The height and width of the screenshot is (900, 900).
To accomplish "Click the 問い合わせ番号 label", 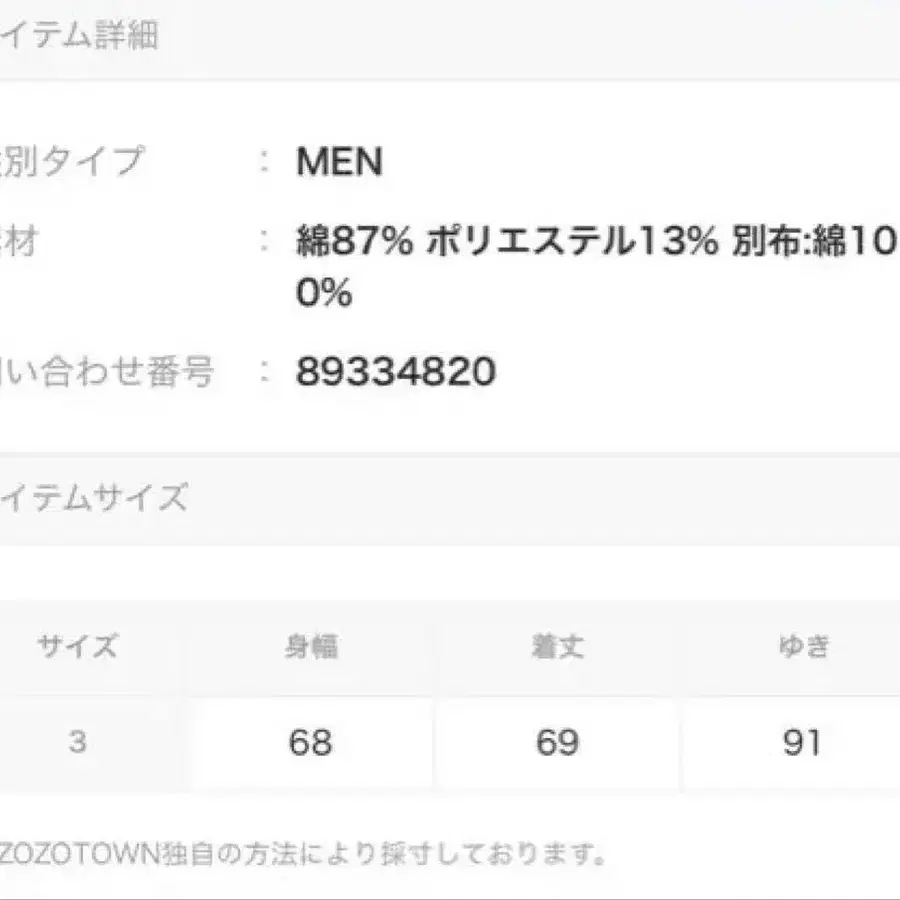I will (107, 373).
